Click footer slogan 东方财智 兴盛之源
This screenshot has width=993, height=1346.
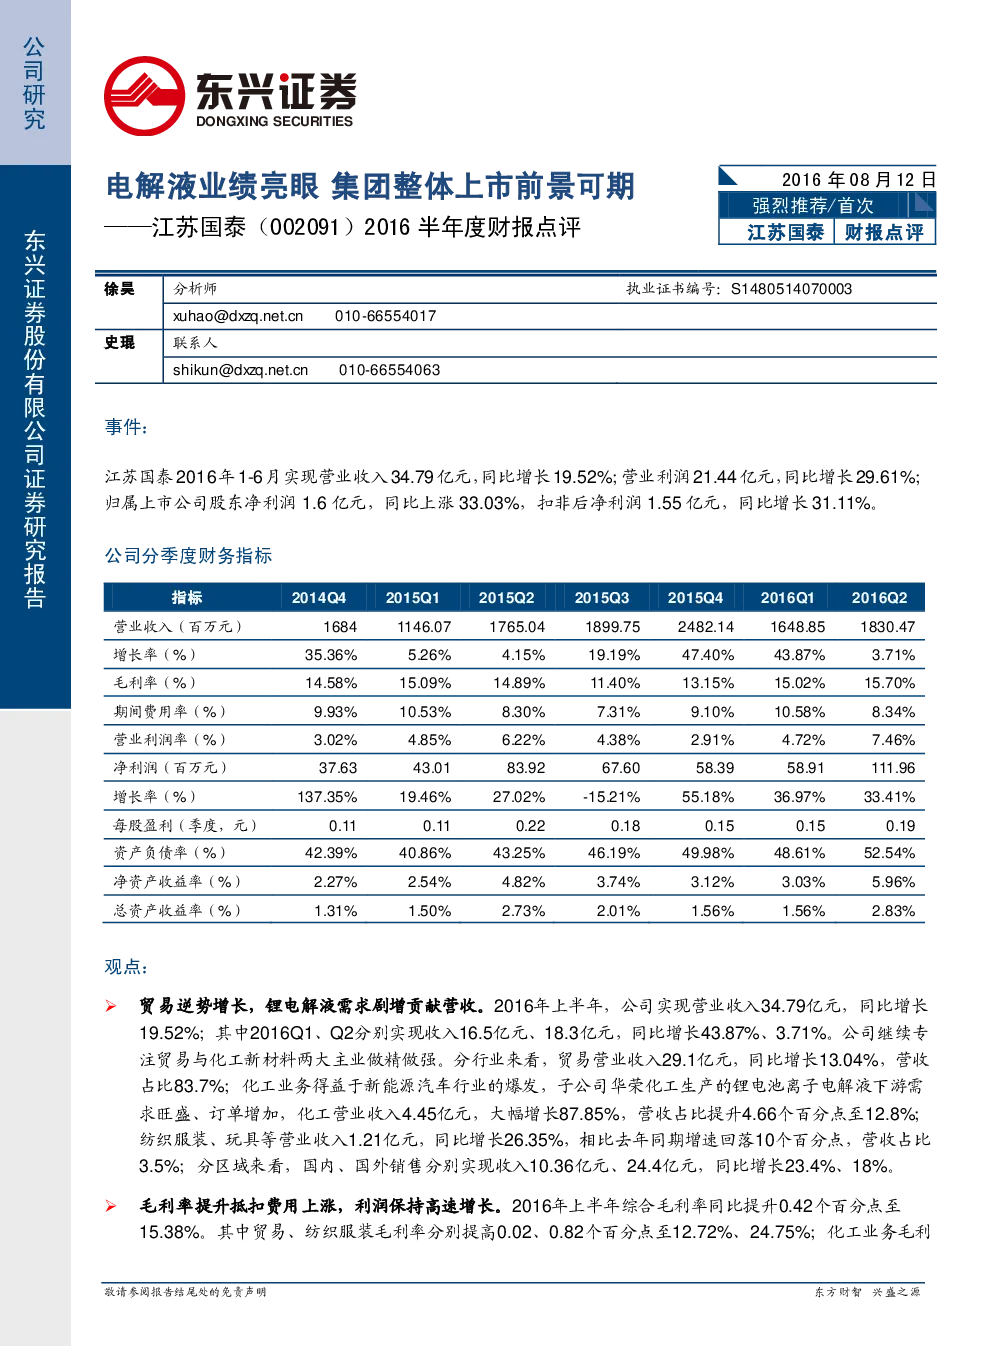867,1292
